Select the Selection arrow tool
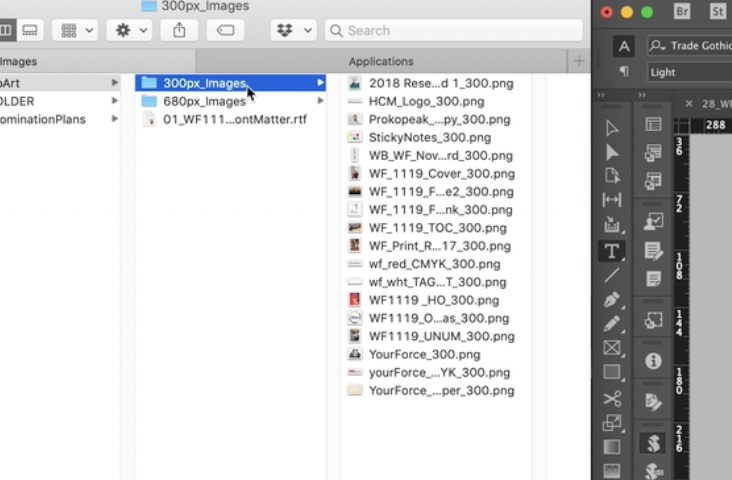The image size is (732, 480). point(612,127)
